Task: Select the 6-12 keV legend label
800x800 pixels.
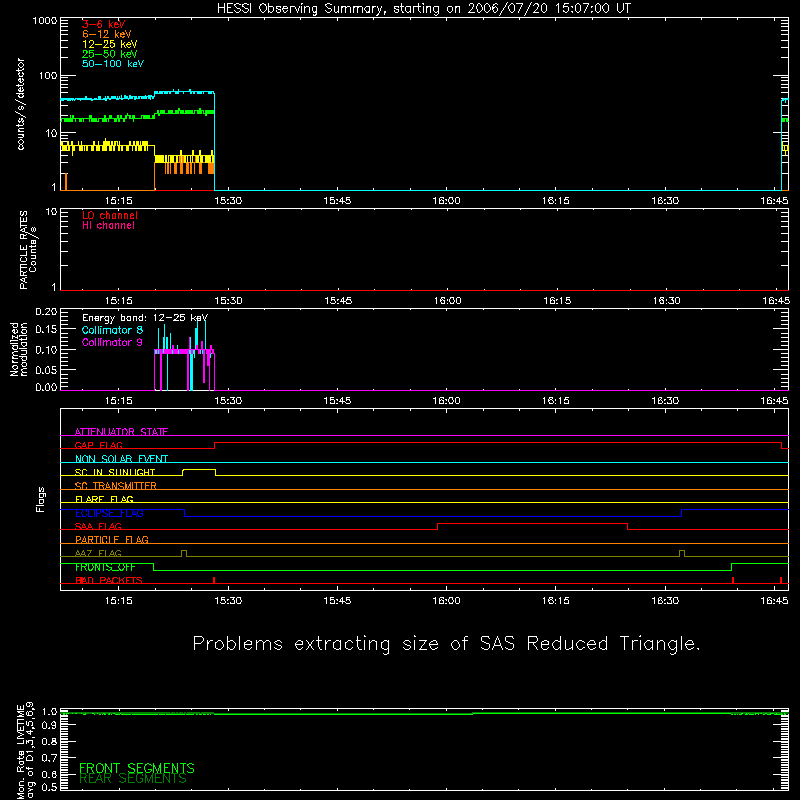Action: [x=107, y=34]
